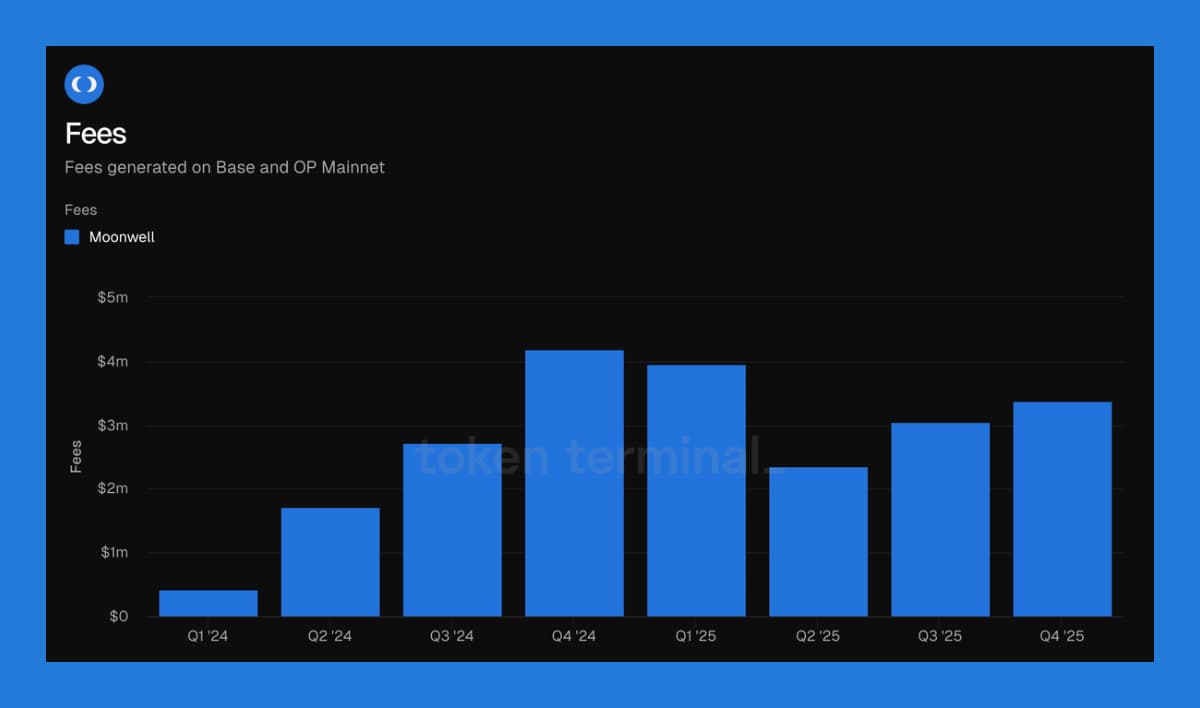Click the Q1 '25 x-axis label
1200x708 pixels.
coord(696,636)
